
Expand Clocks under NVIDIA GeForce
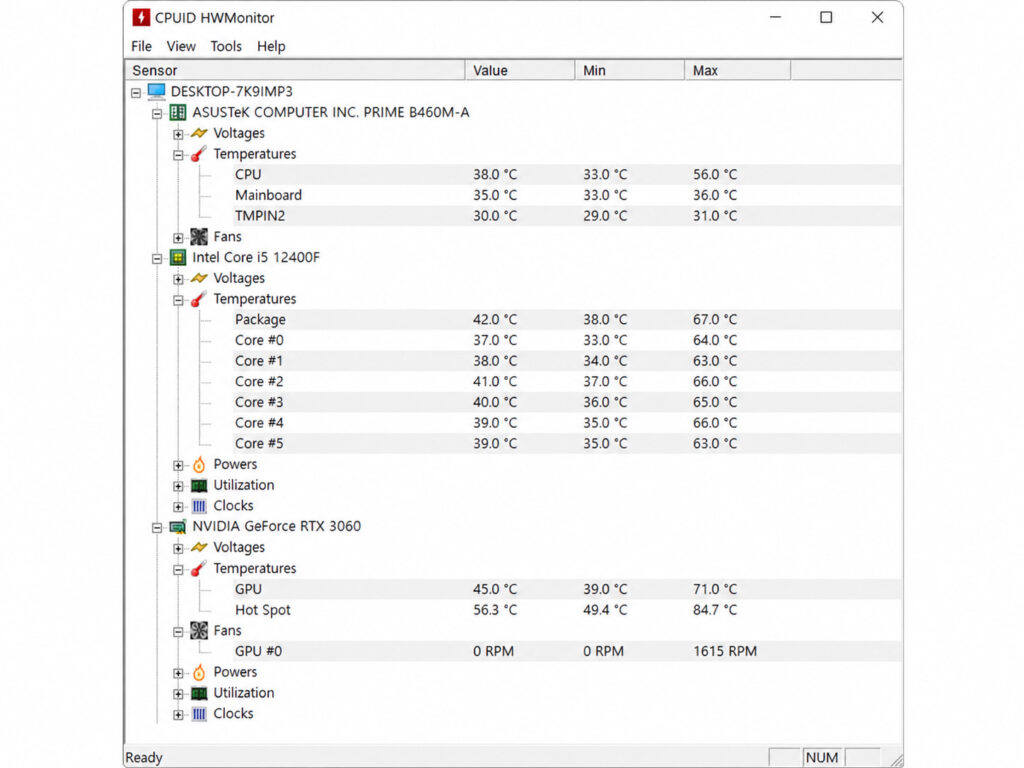178,715
